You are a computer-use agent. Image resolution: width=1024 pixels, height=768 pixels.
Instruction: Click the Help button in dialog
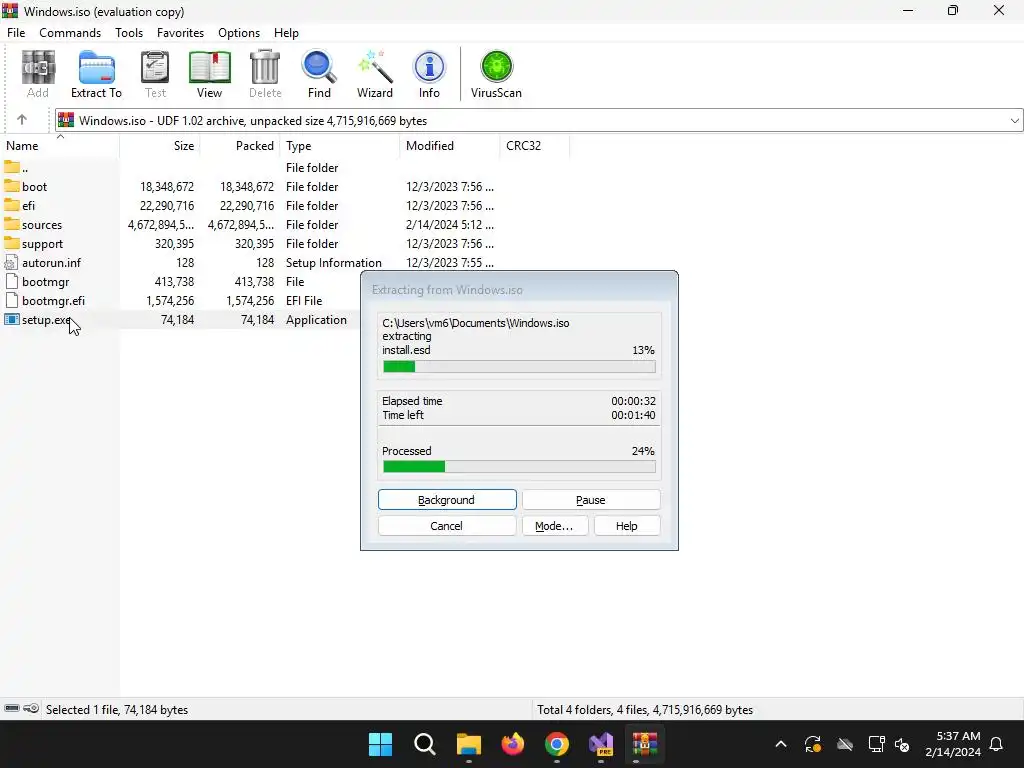pos(627,526)
